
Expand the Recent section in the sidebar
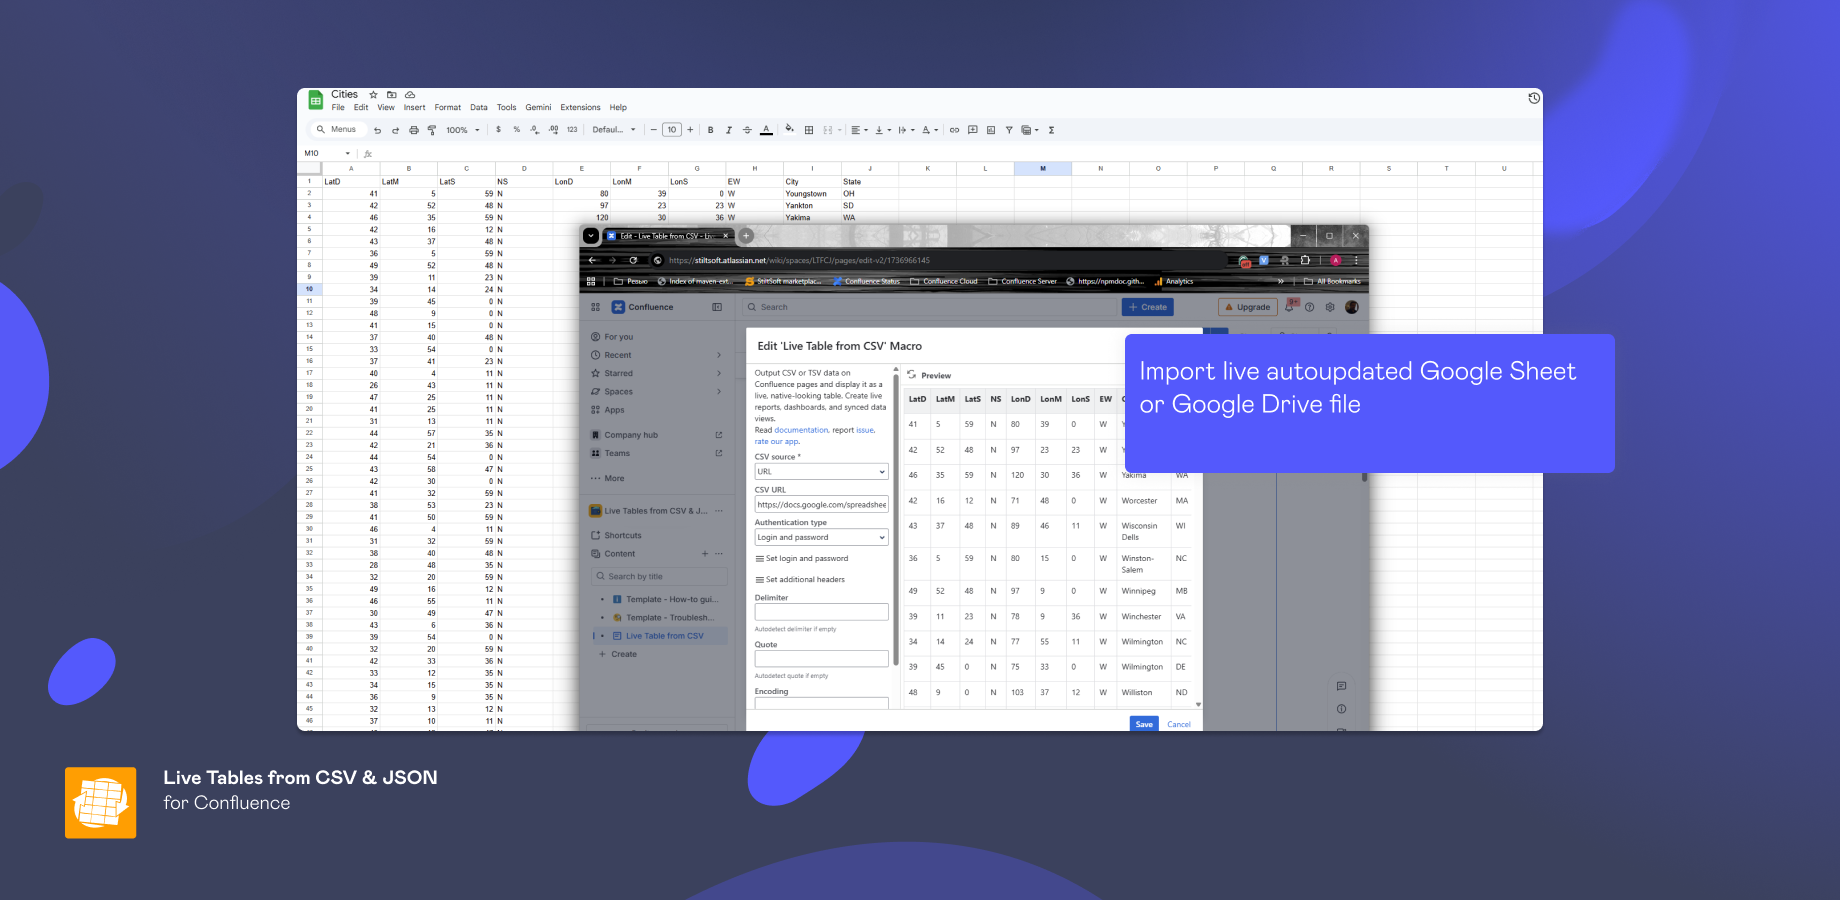click(717, 355)
